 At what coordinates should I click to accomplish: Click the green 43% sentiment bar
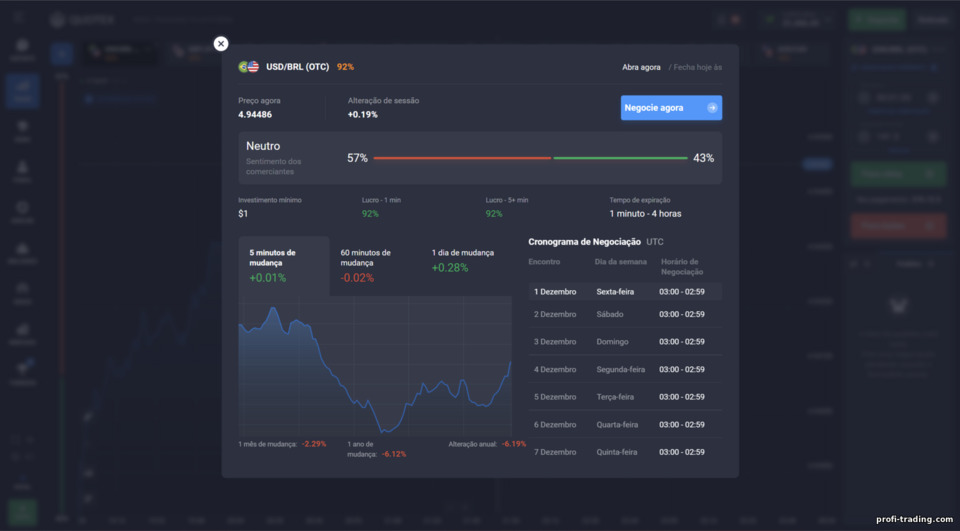[x=620, y=158]
